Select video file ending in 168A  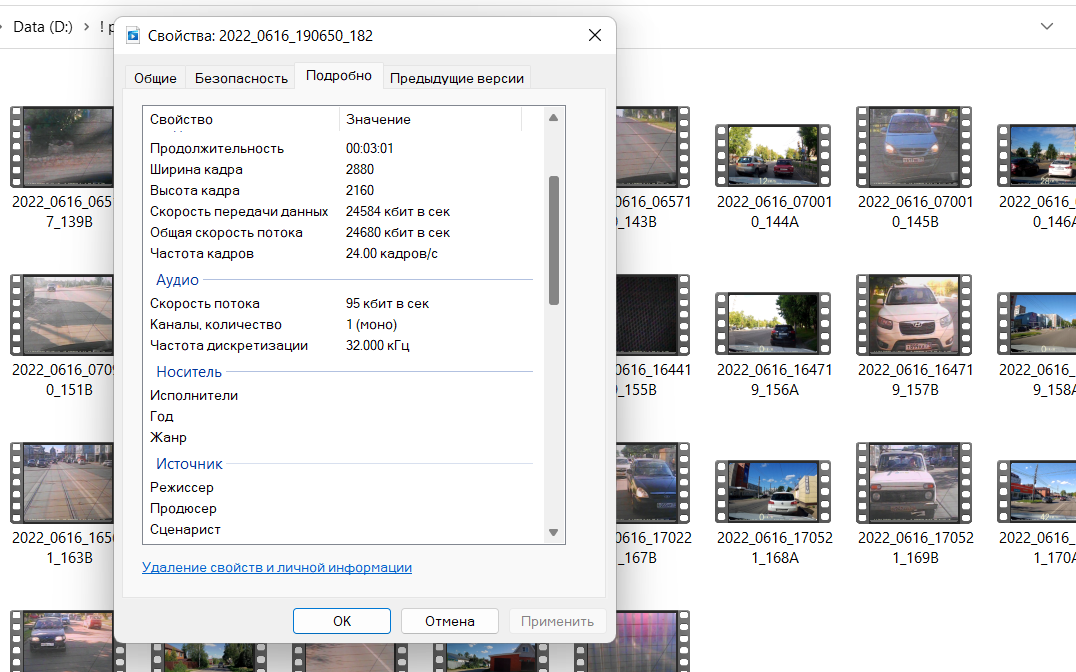point(772,490)
